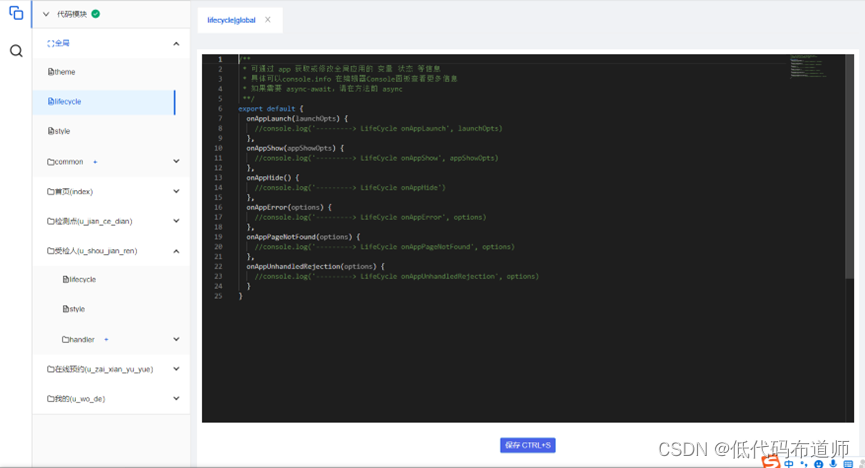
Task: Click the onAppLaunch(launchOpts) code line
Action: (297, 119)
